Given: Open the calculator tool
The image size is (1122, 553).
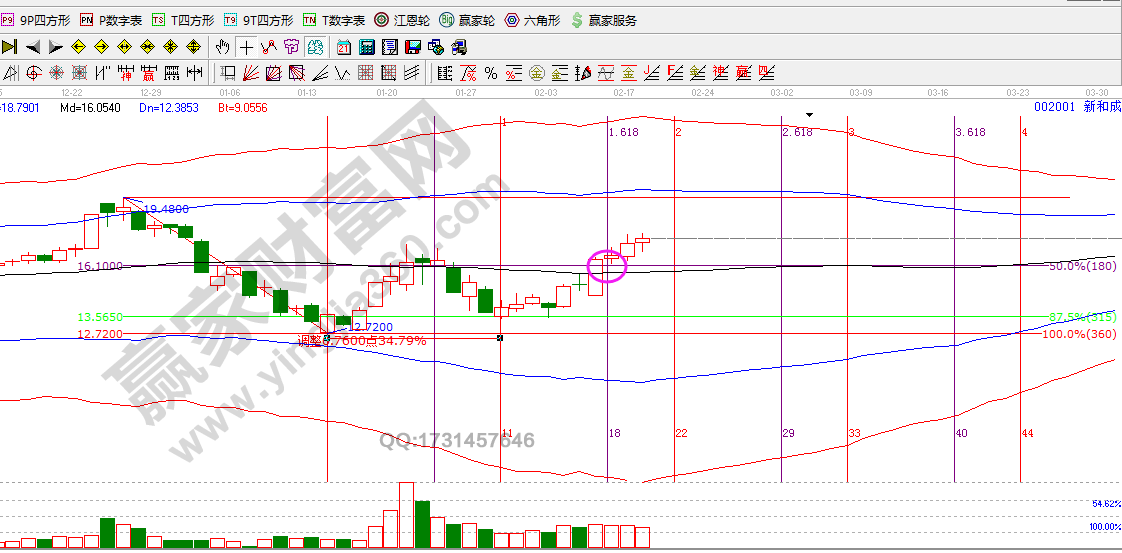Looking at the screenshot, I should pos(366,46).
